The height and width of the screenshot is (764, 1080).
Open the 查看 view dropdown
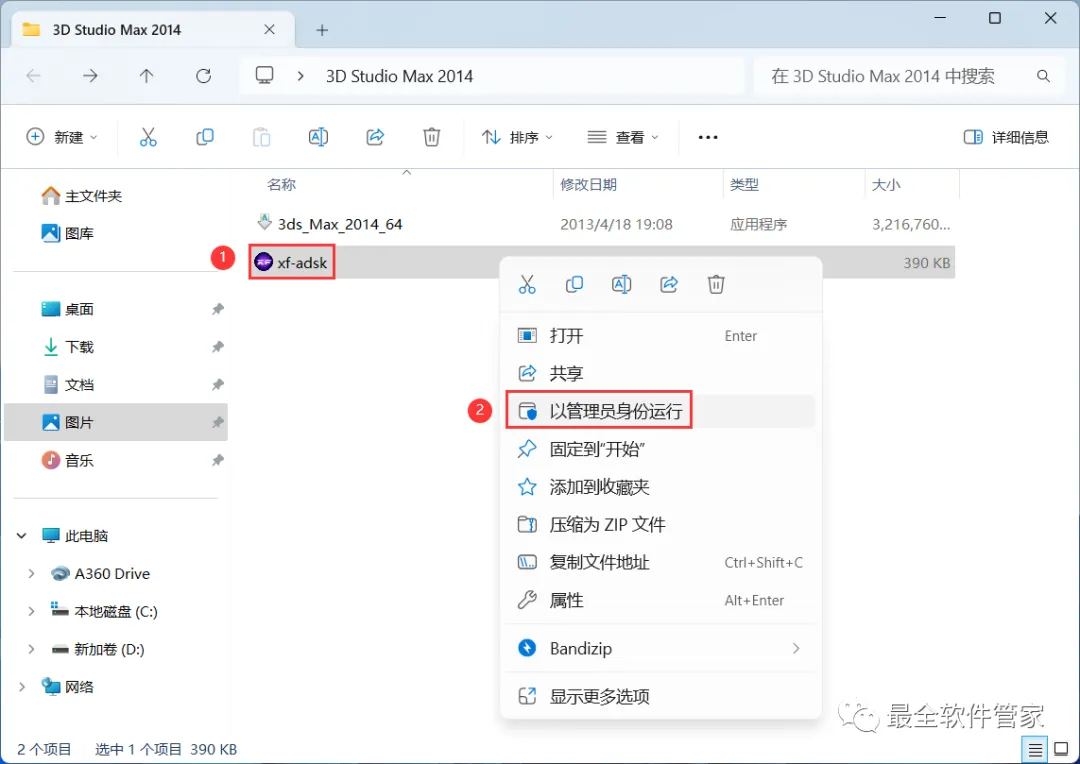click(623, 137)
